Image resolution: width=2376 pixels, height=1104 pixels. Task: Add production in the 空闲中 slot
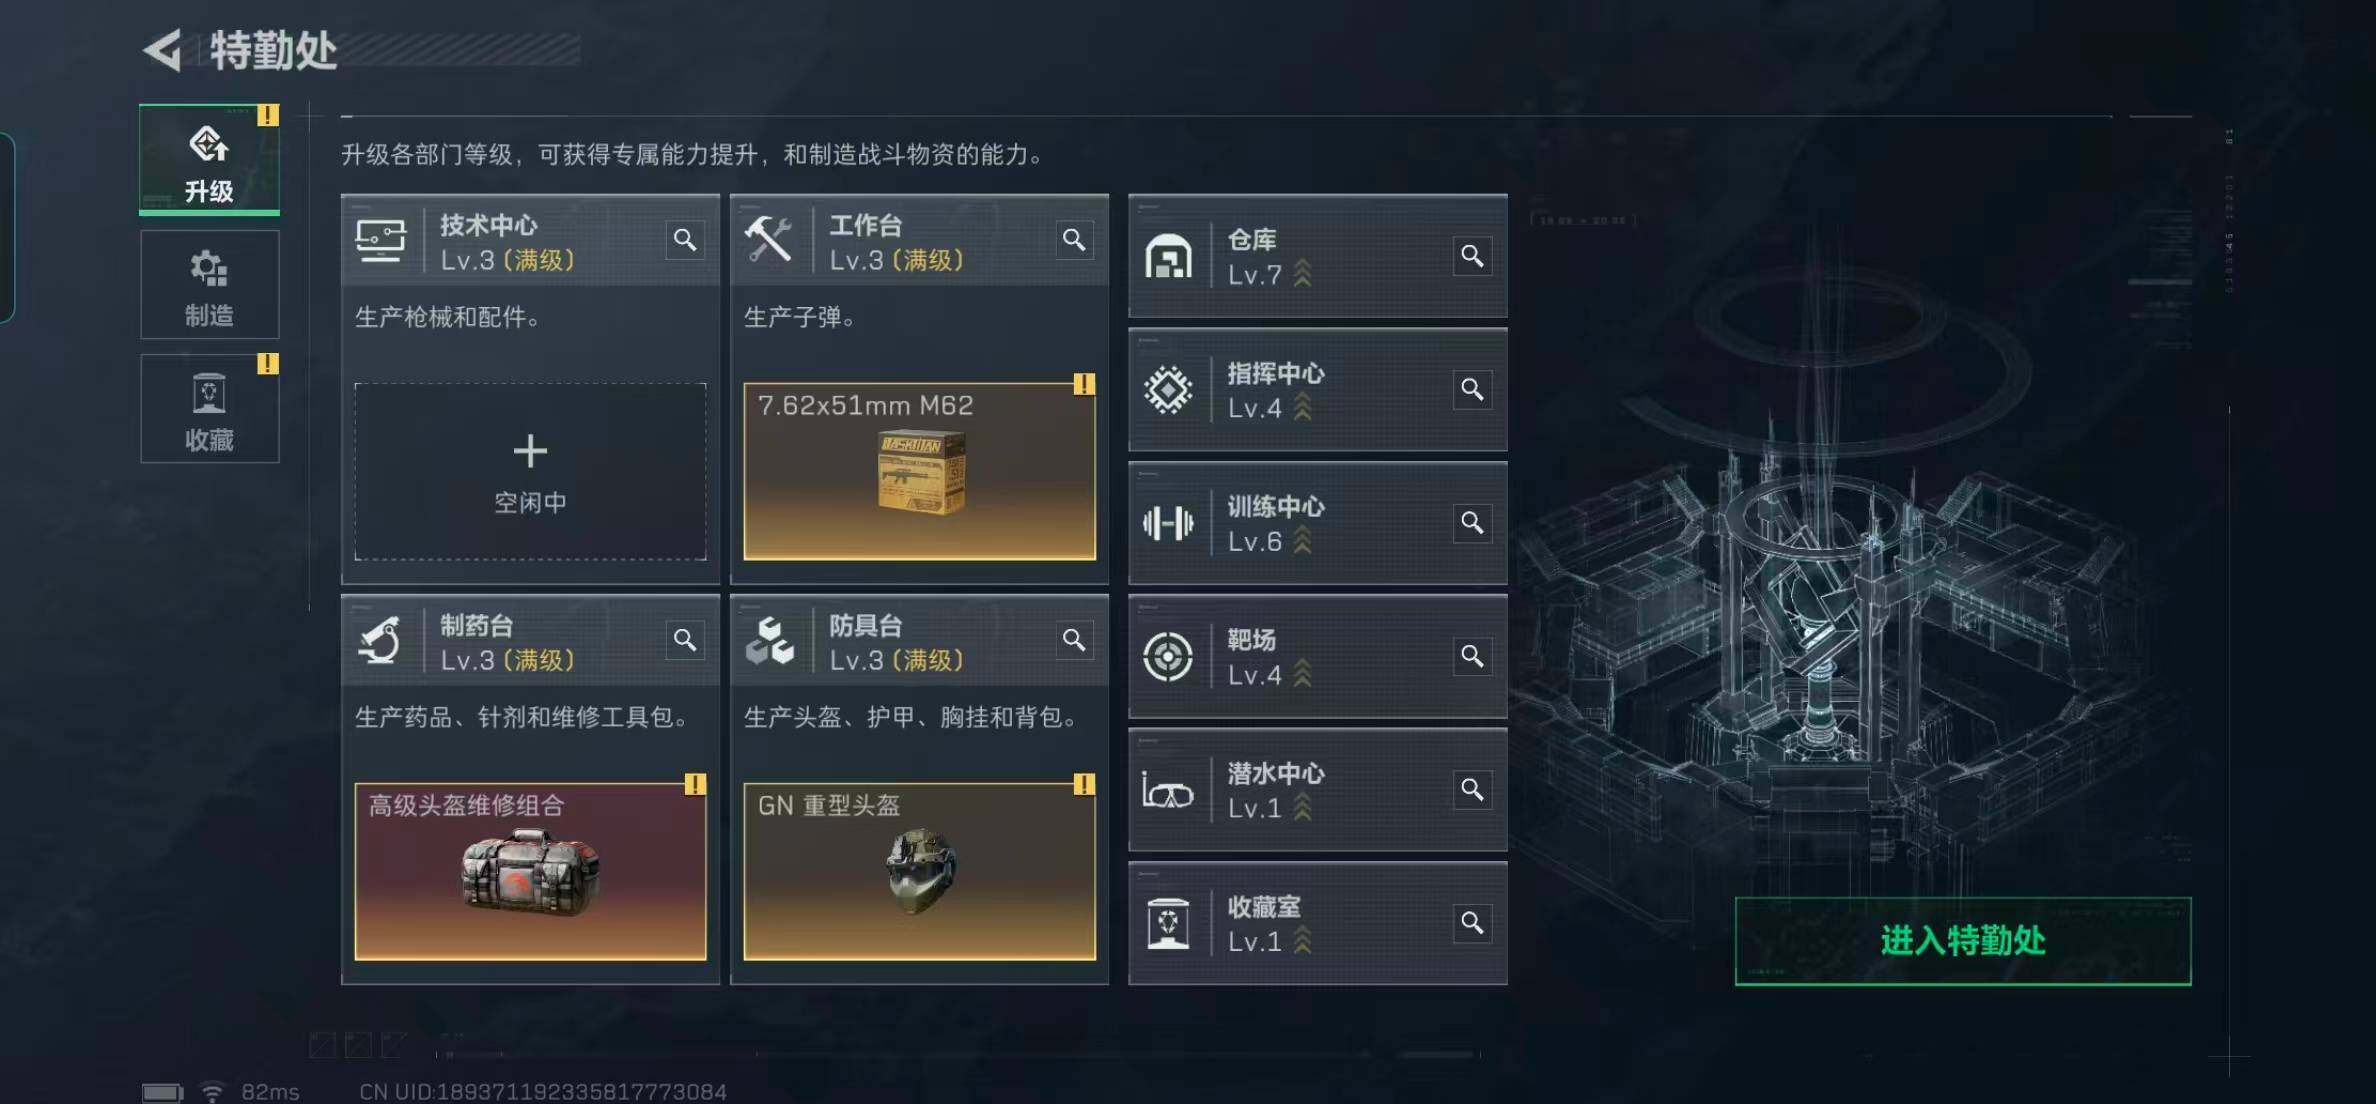pos(530,471)
